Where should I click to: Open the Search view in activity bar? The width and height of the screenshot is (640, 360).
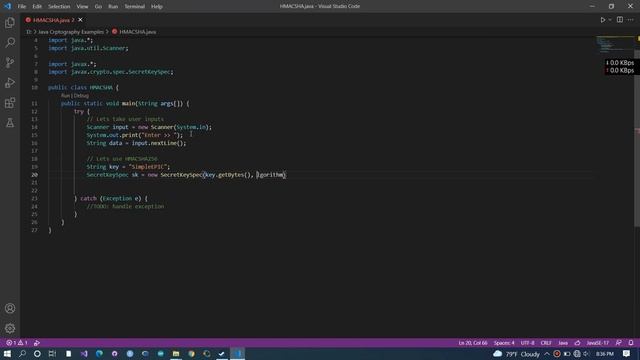tap(10, 42)
